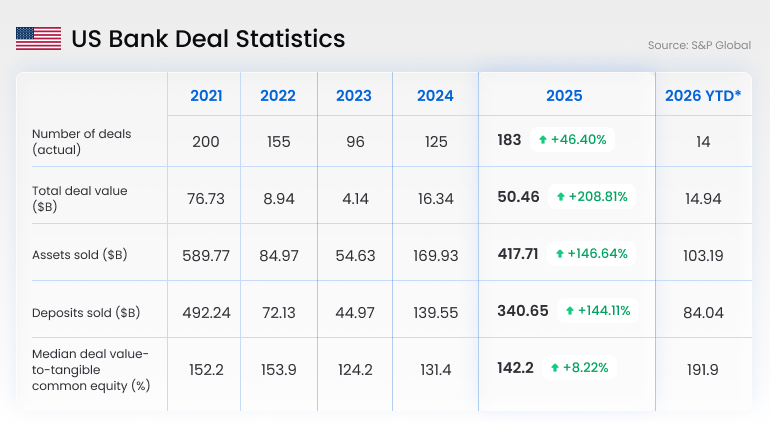Select the 2021 column header
The height and width of the screenshot is (434, 770).
click(206, 96)
